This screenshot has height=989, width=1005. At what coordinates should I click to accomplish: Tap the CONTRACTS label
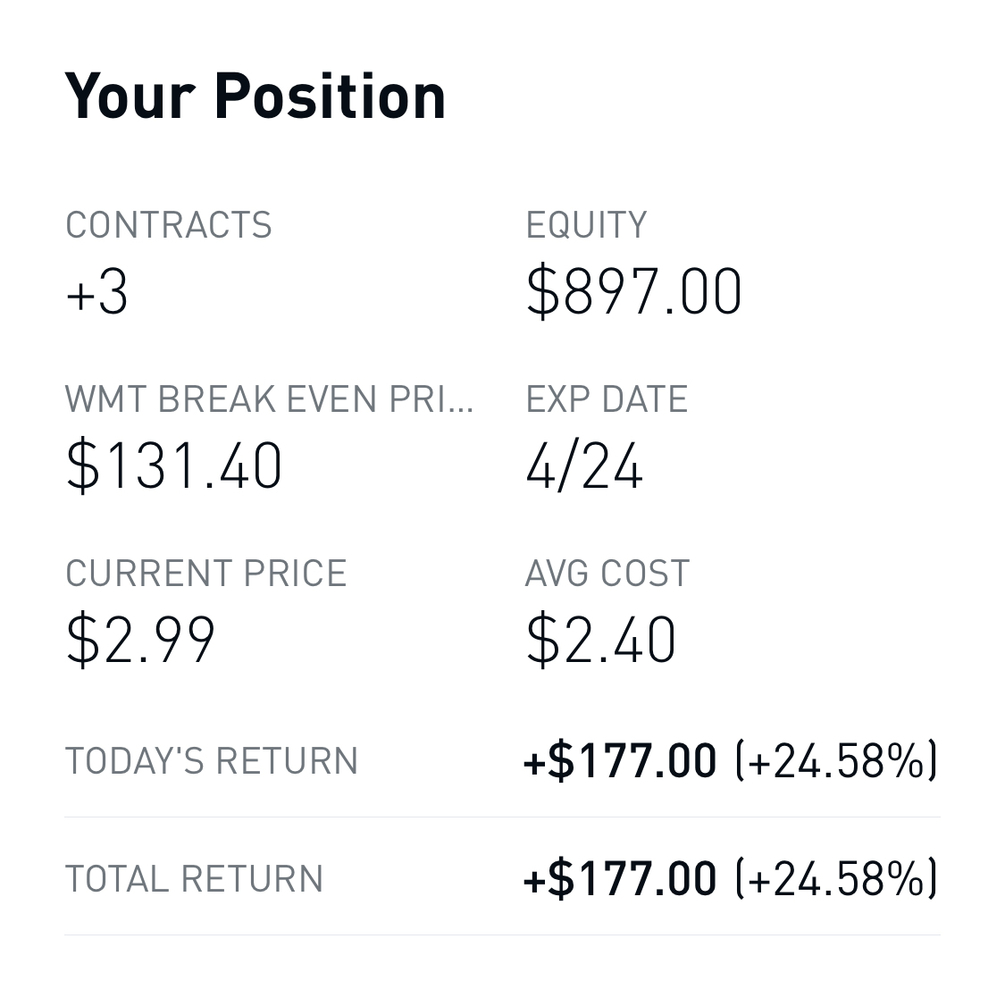[x=168, y=225]
